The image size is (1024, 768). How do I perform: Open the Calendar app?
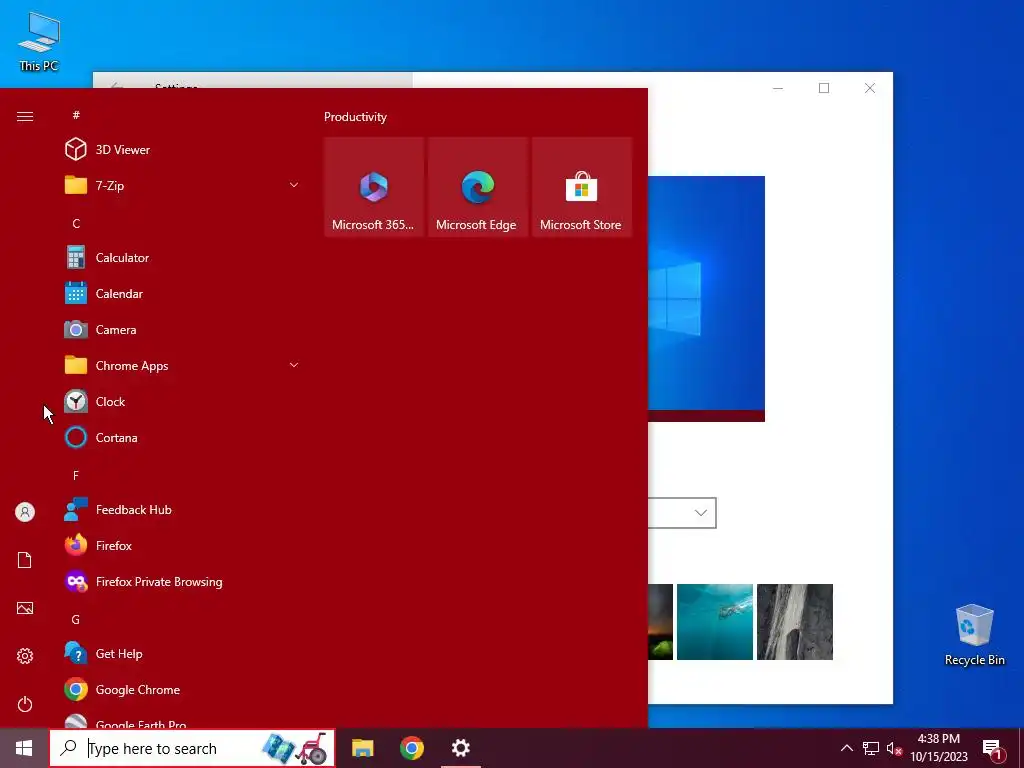click(x=182, y=293)
